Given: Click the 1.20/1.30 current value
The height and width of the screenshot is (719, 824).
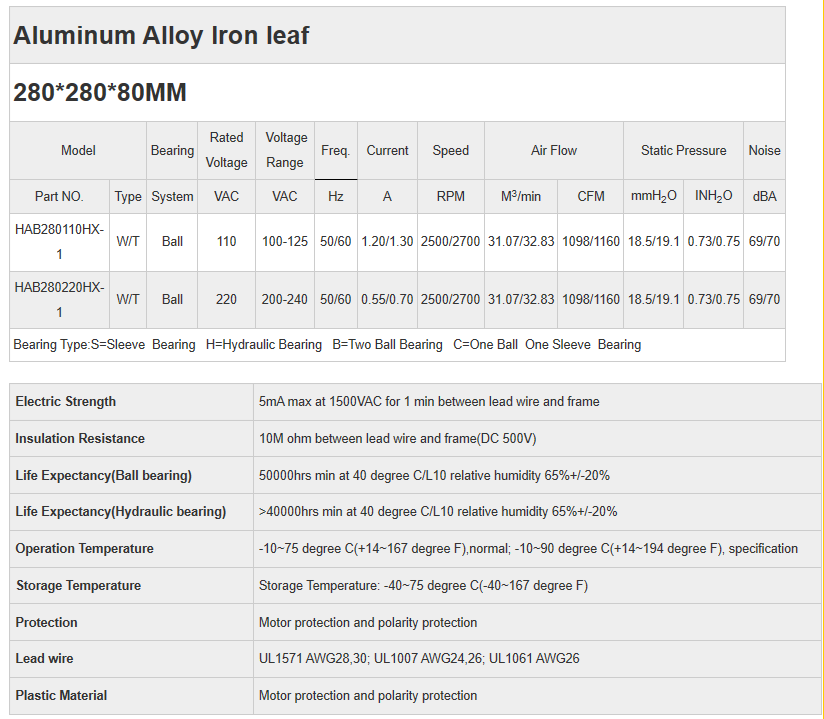Looking at the screenshot, I should pyautogui.click(x=387, y=242).
